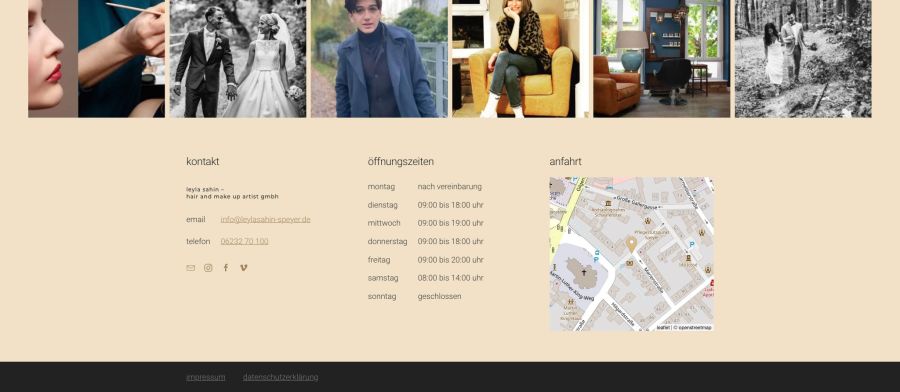Screen dimensions: 900x392
Task: Click the 'email' label
Action: coord(195,219)
